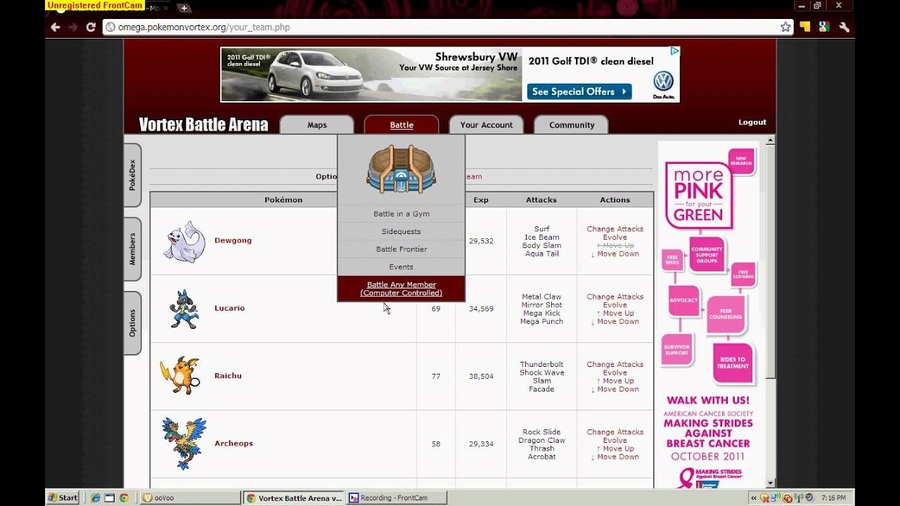Click the Raichu sprite image
900x506 pixels.
(181, 376)
